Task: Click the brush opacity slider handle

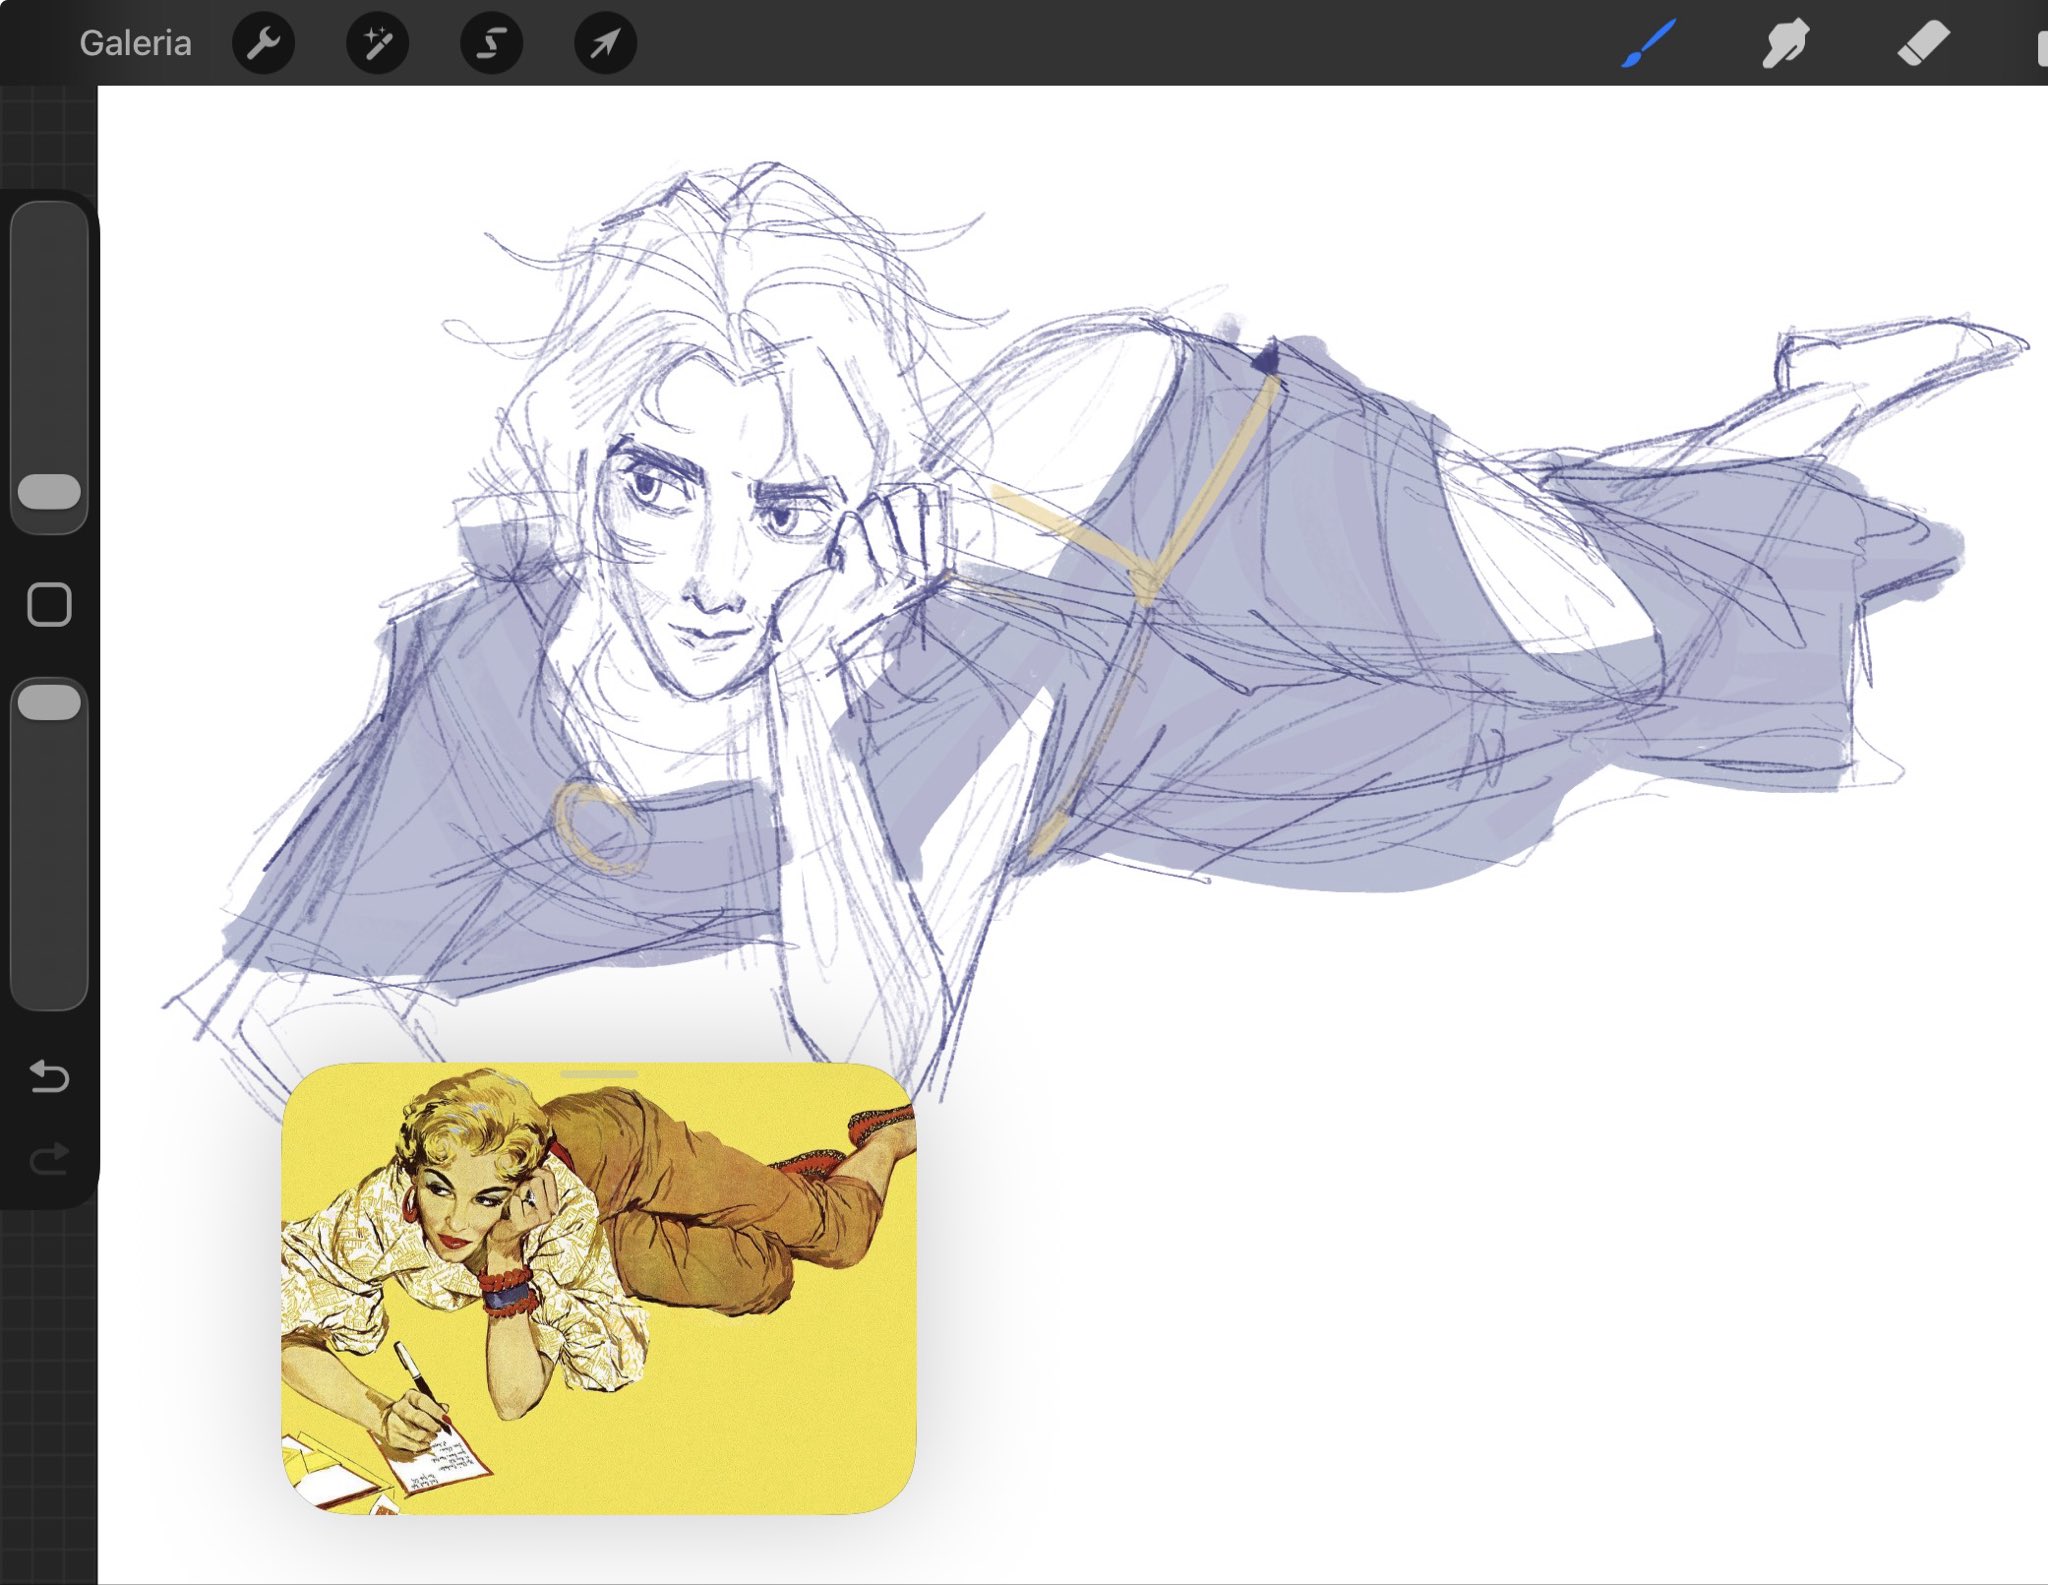Action: (x=49, y=702)
